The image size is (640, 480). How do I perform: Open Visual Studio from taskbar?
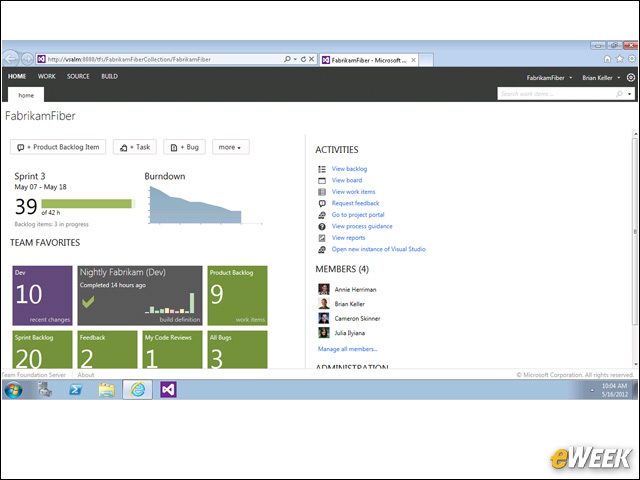pos(168,390)
